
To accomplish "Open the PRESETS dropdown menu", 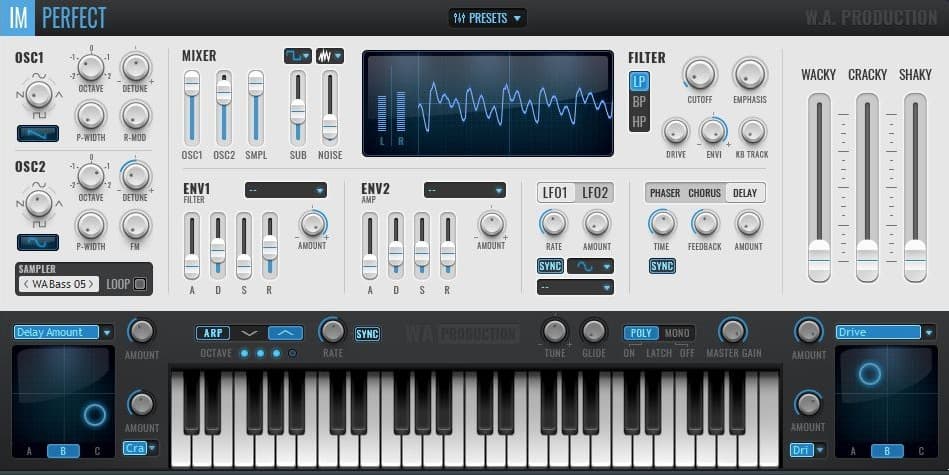I will point(487,18).
